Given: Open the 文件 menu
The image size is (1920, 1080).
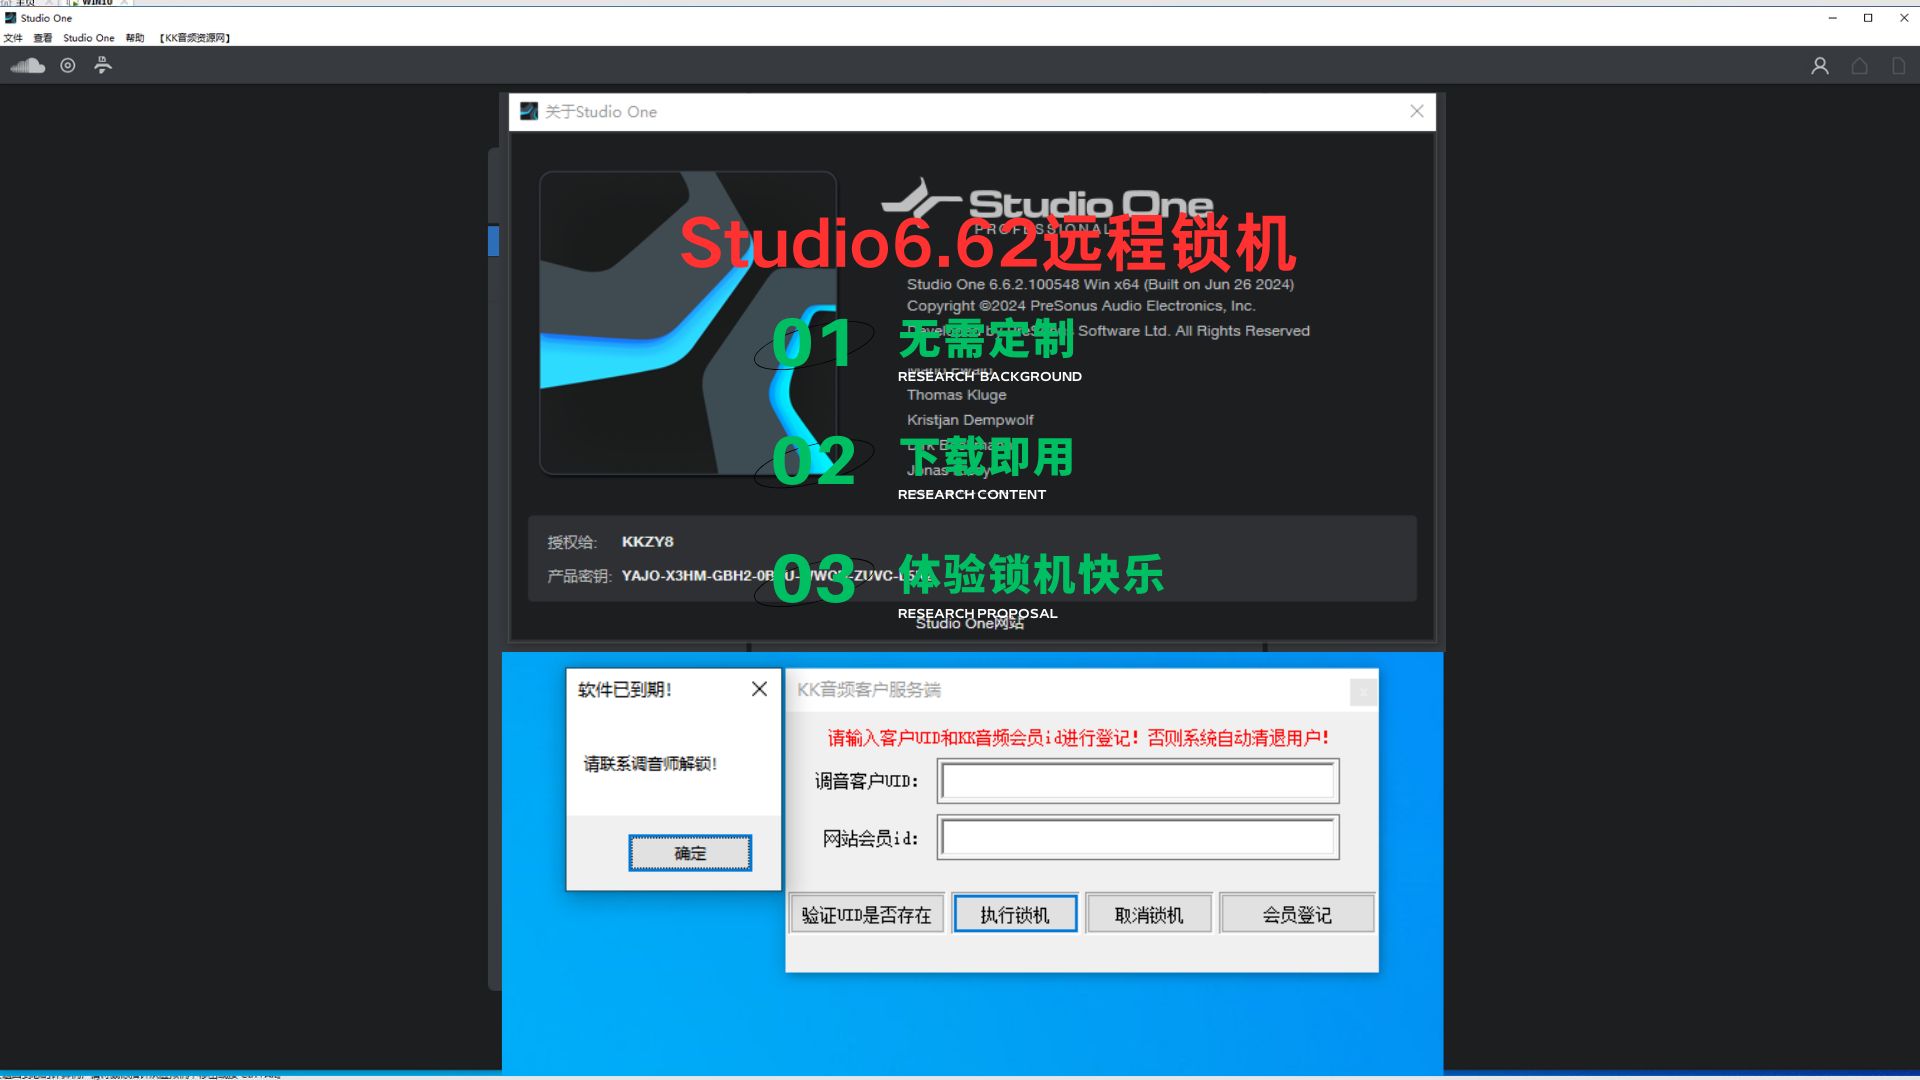Looking at the screenshot, I should pos(13,38).
